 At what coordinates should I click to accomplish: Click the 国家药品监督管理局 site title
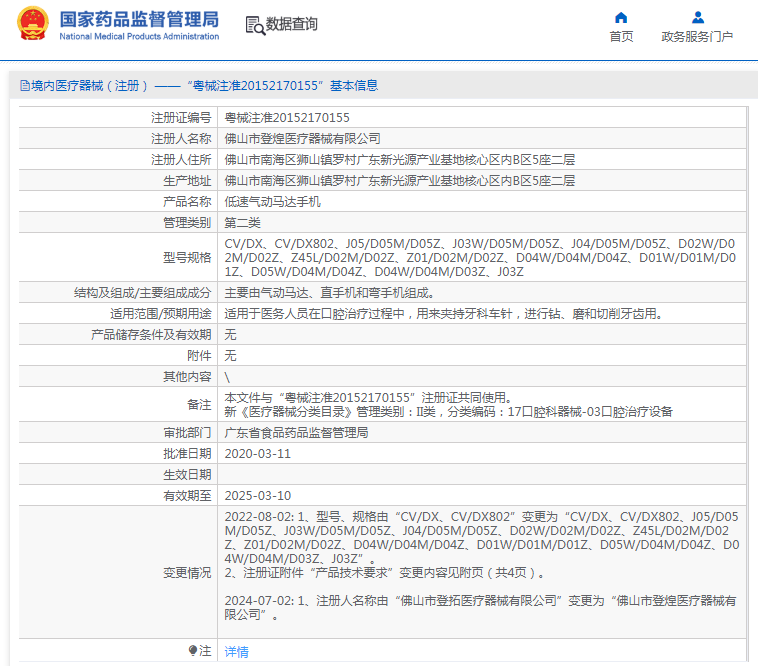click(x=139, y=19)
